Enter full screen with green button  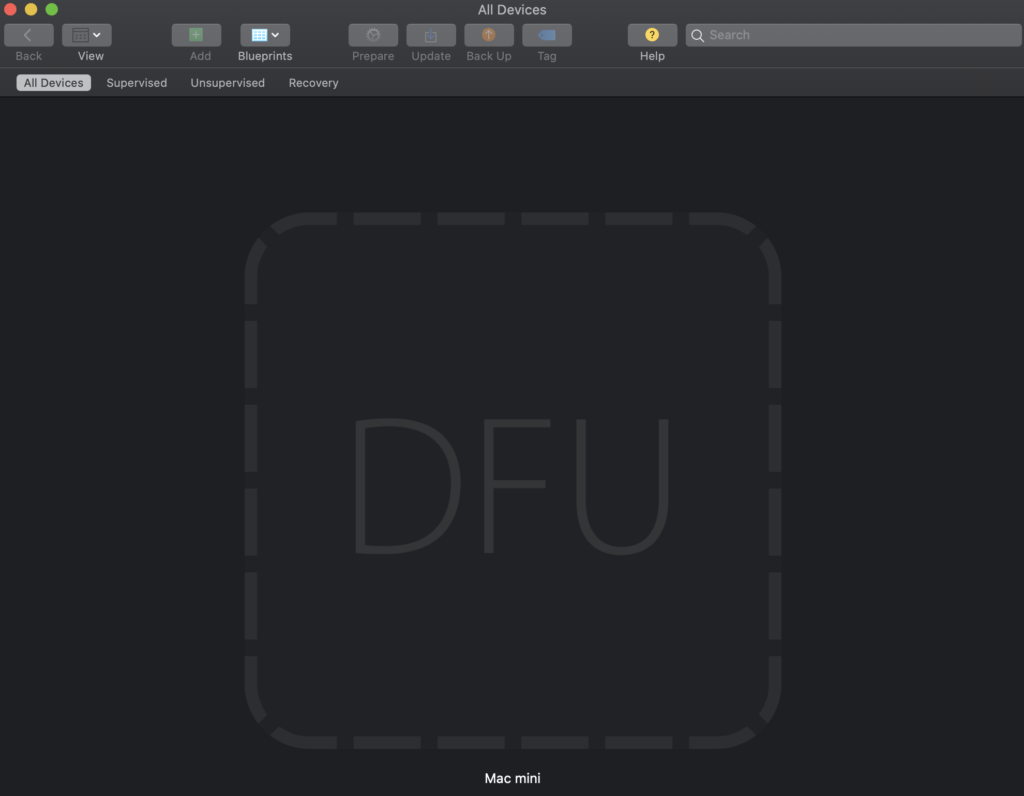pos(52,9)
